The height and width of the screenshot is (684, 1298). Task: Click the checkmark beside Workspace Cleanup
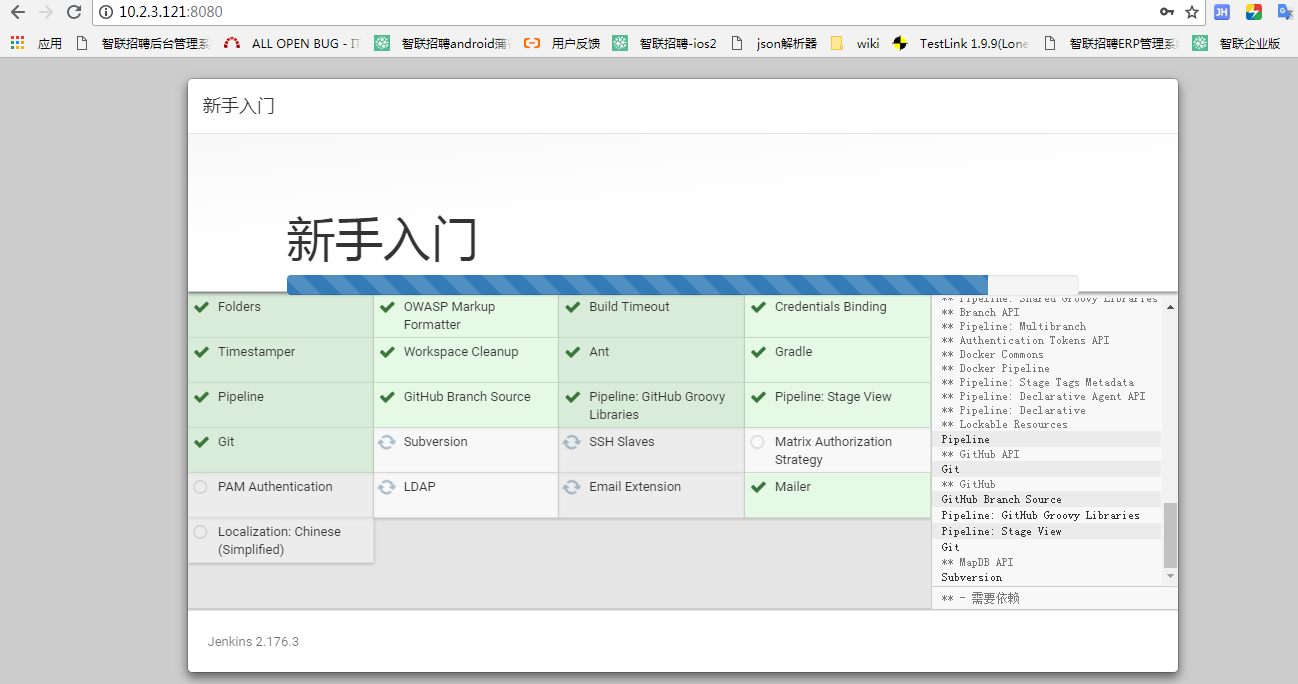pos(387,352)
